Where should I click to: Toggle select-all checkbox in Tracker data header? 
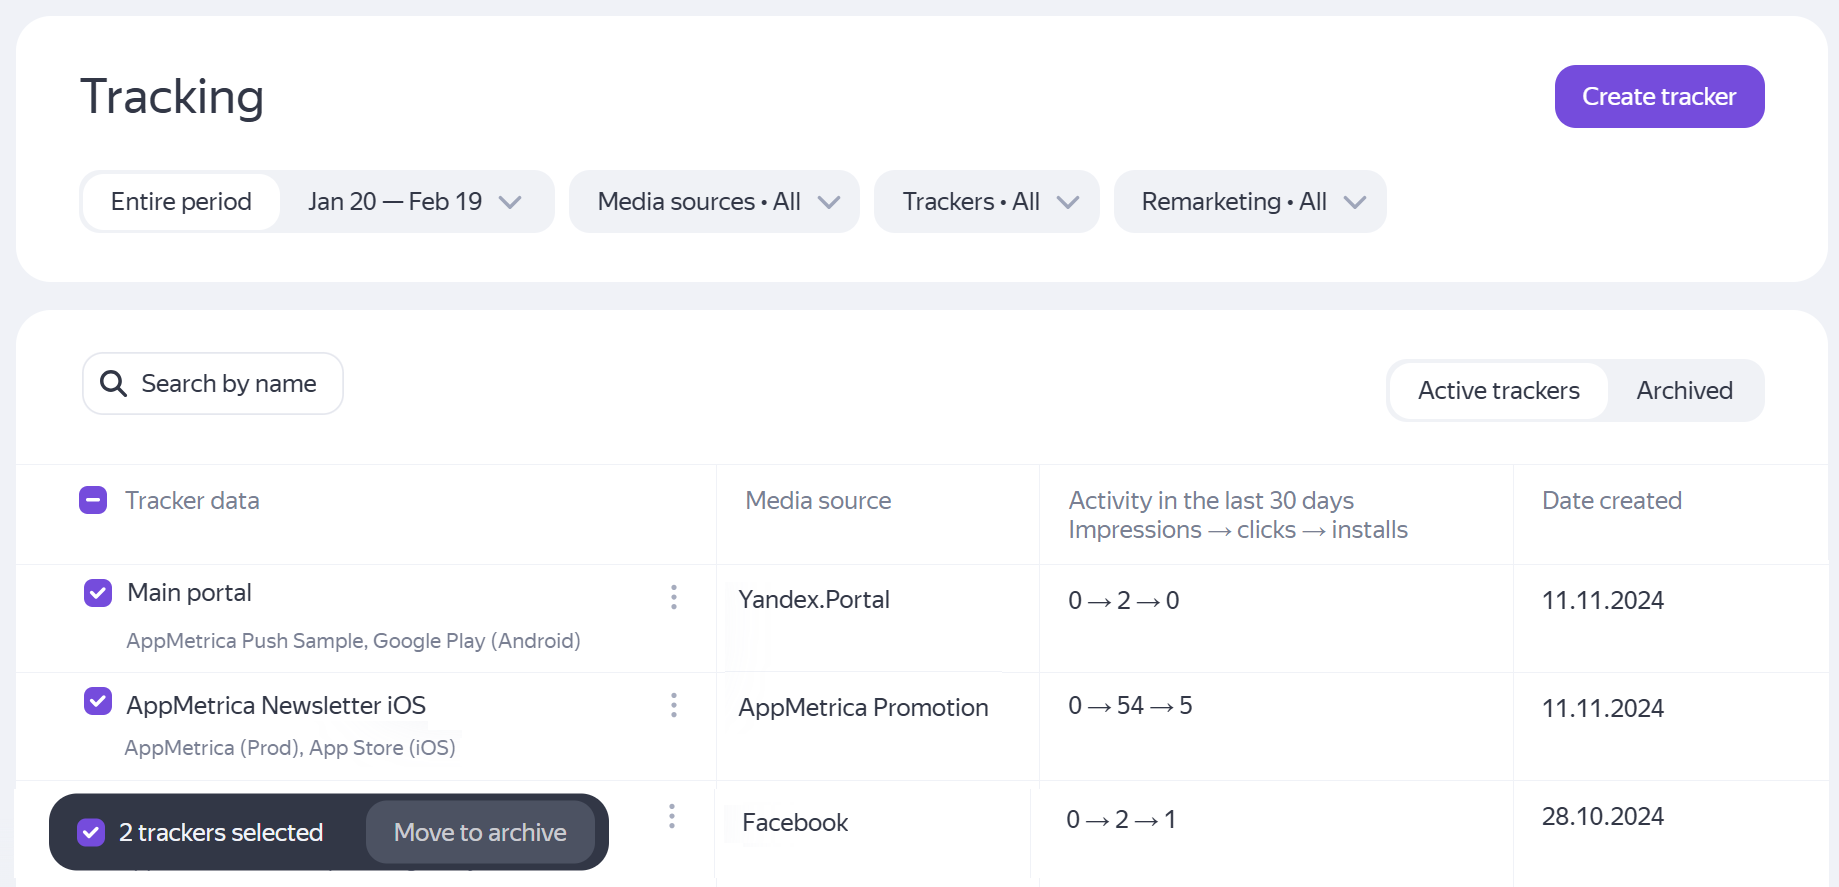click(x=93, y=500)
